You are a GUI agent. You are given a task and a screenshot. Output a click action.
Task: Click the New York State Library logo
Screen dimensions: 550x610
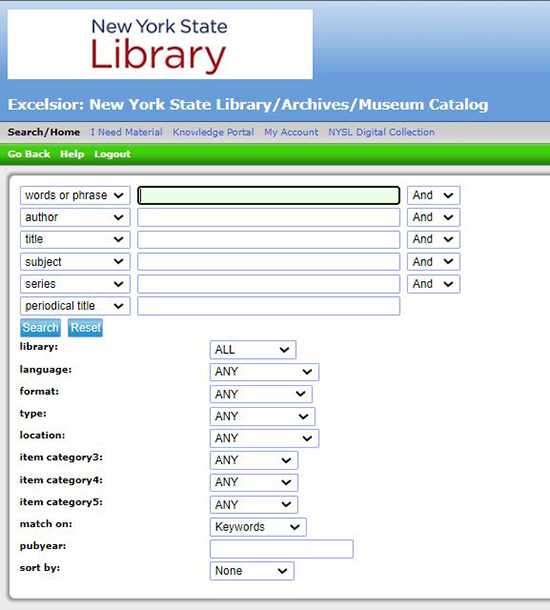[160, 44]
